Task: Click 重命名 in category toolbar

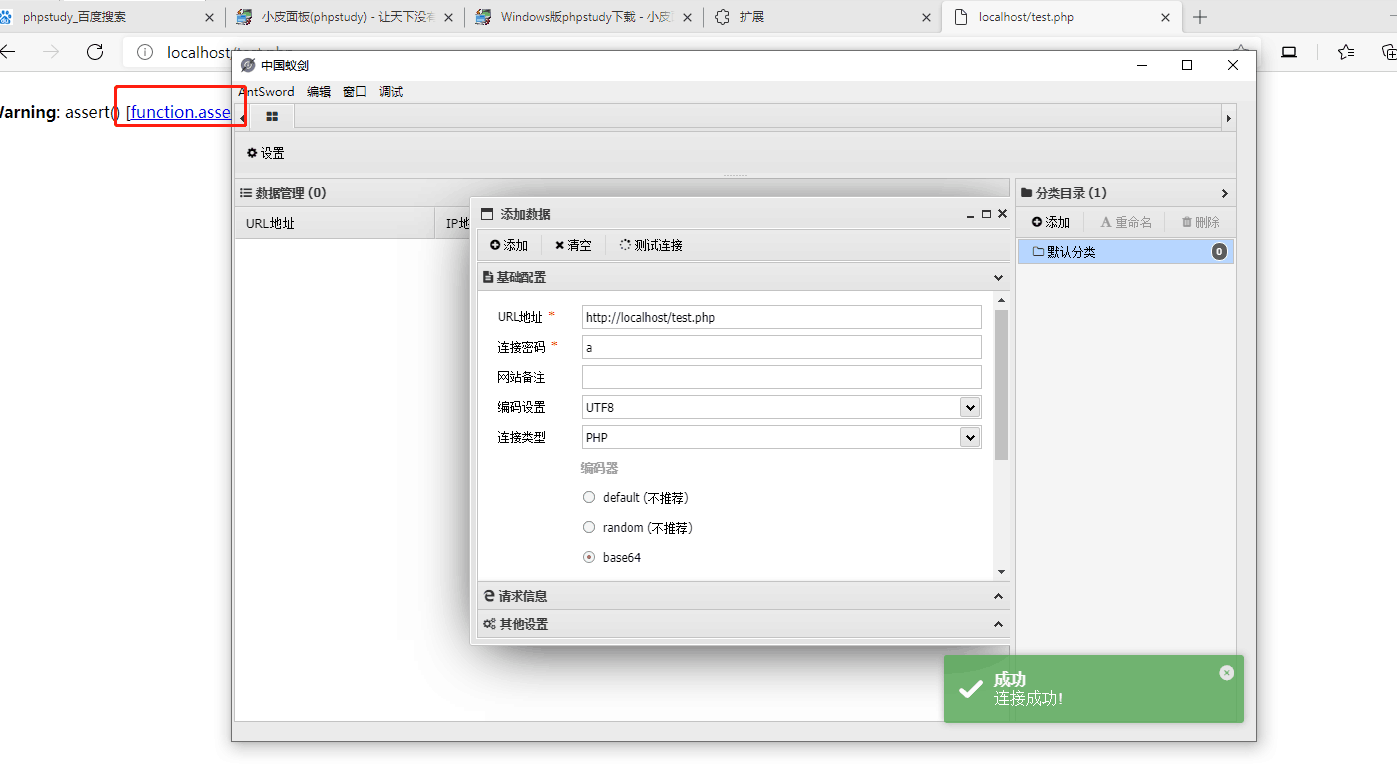Action: tap(1126, 222)
